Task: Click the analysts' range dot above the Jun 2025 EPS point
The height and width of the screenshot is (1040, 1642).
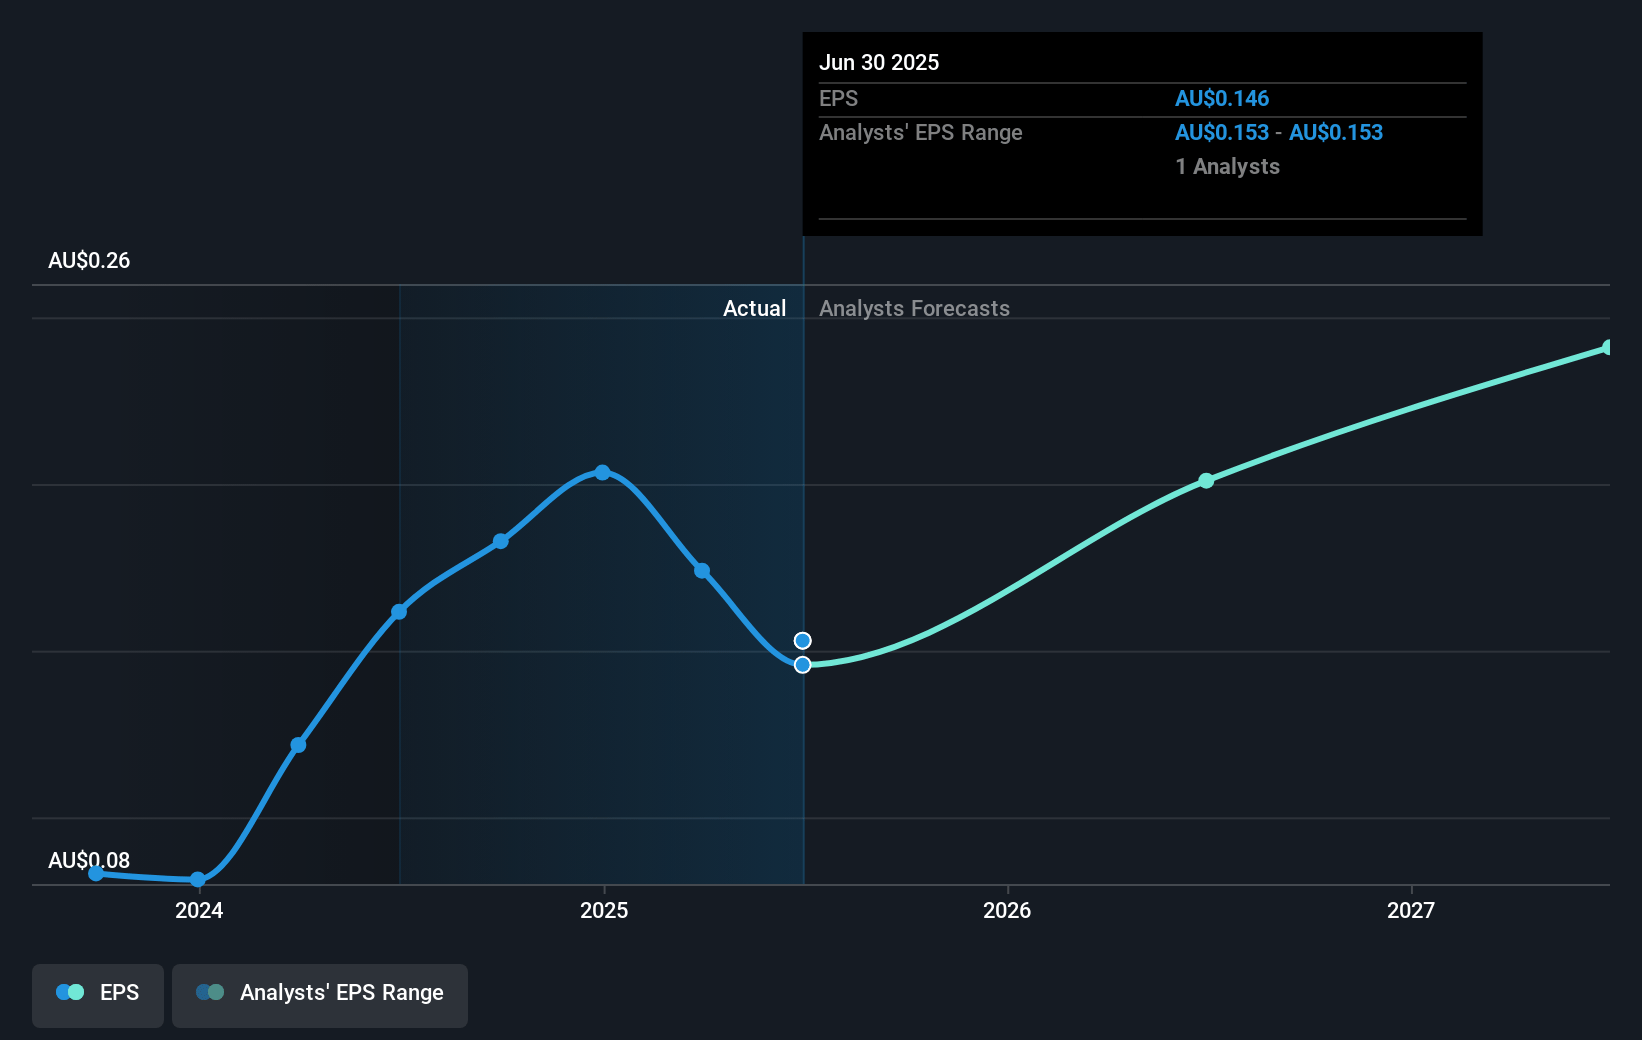Action: click(x=803, y=641)
